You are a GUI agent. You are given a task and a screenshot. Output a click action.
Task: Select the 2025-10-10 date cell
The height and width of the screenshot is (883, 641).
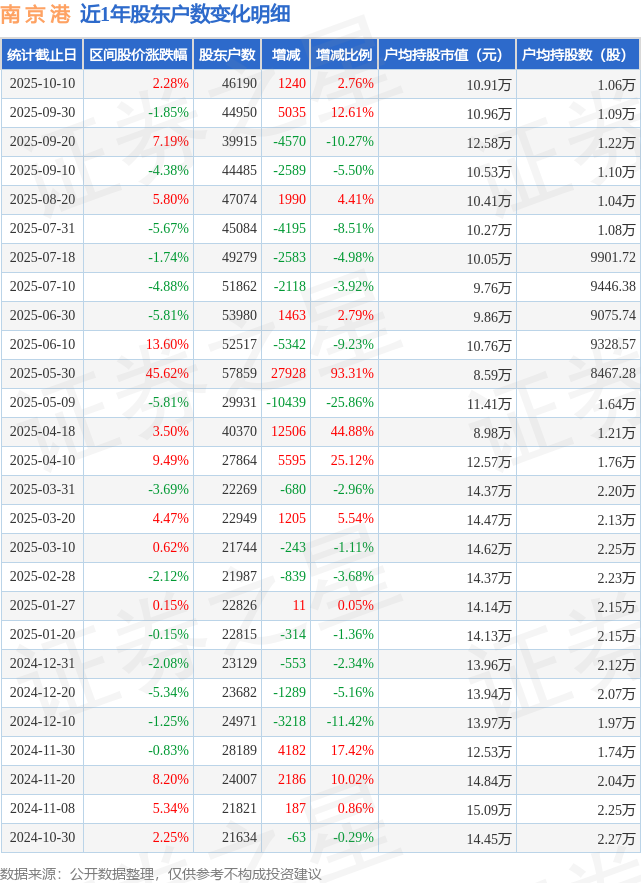42,84
